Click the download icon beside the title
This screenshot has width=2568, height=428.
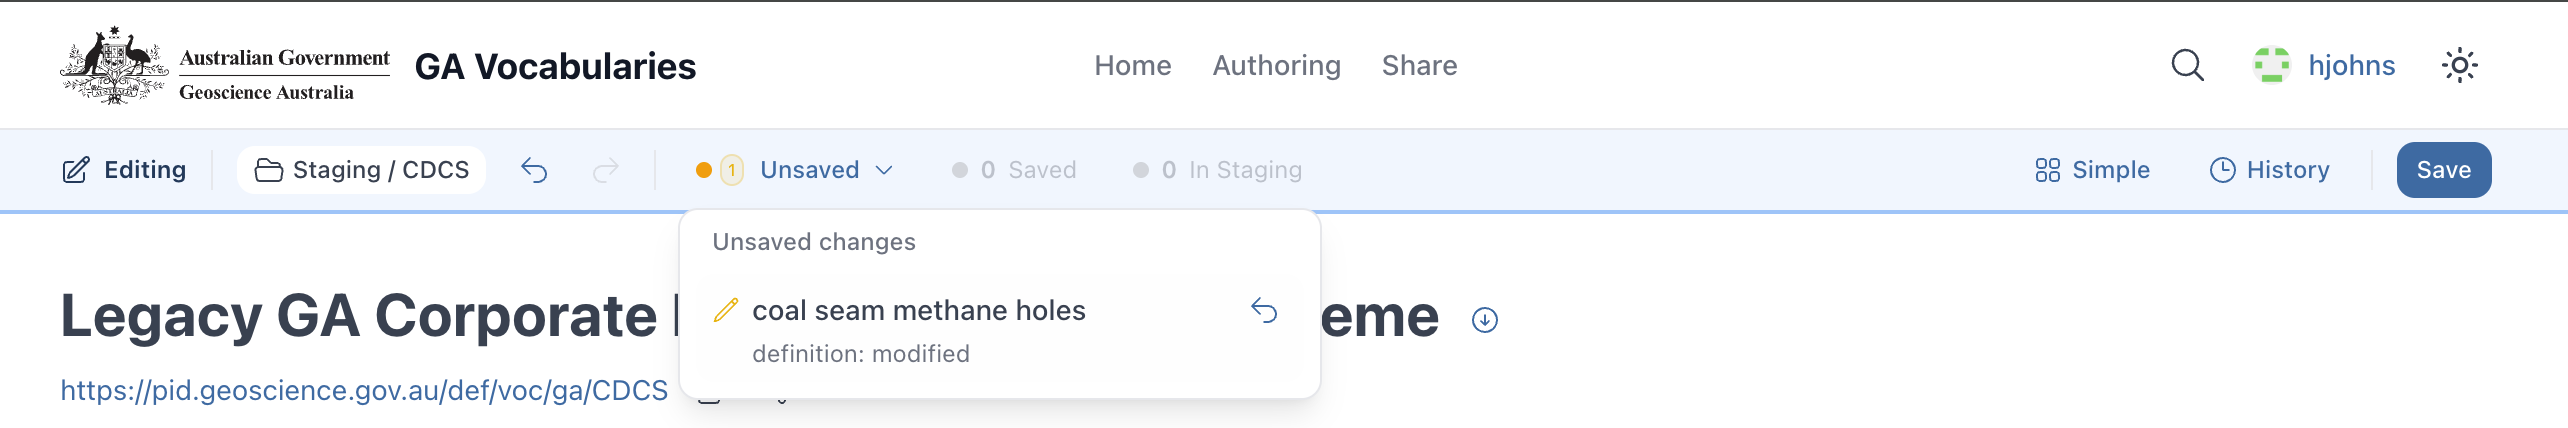tap(1485, 320)
